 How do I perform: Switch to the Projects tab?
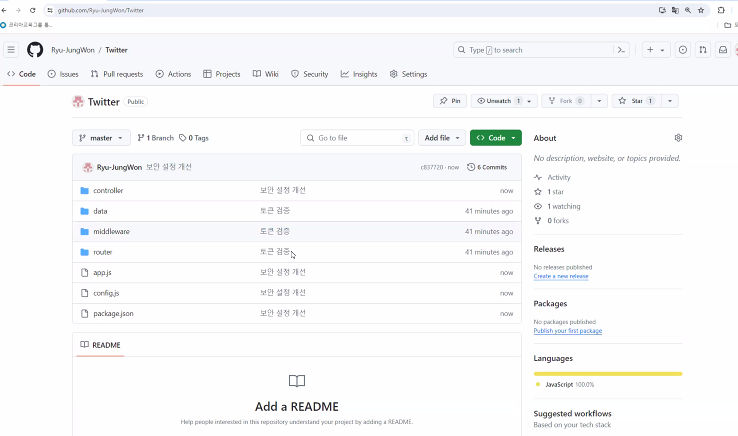222,74
